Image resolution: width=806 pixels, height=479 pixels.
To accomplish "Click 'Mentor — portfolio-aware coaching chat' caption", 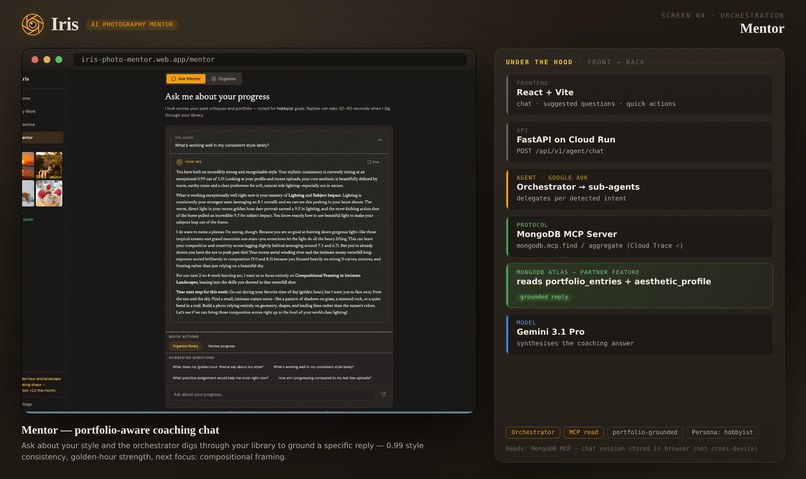I will click(120, 430).
